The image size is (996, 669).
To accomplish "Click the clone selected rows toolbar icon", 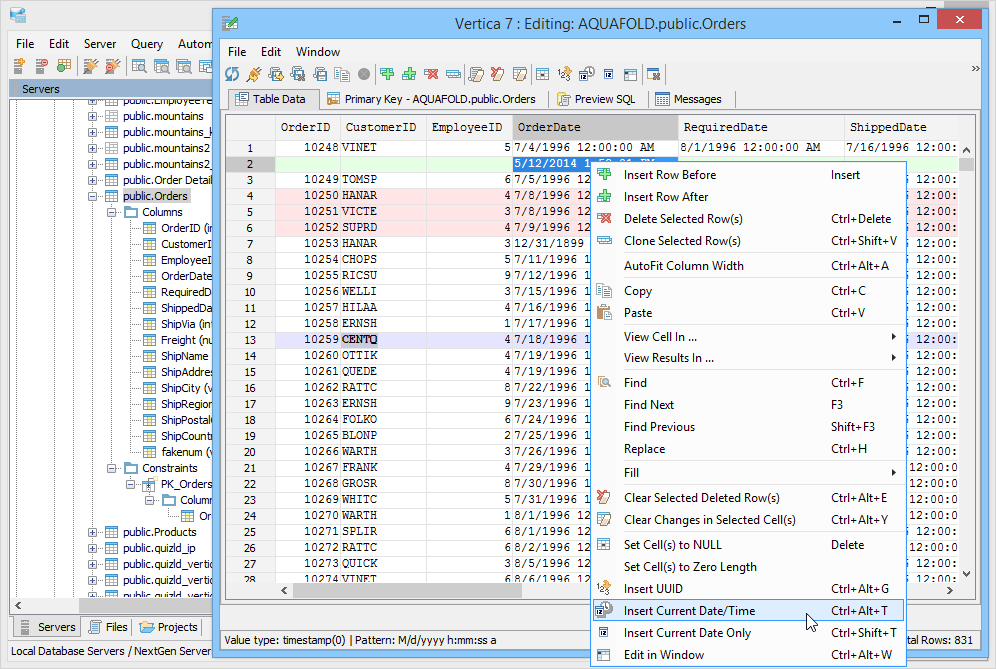I will (454, 74).
